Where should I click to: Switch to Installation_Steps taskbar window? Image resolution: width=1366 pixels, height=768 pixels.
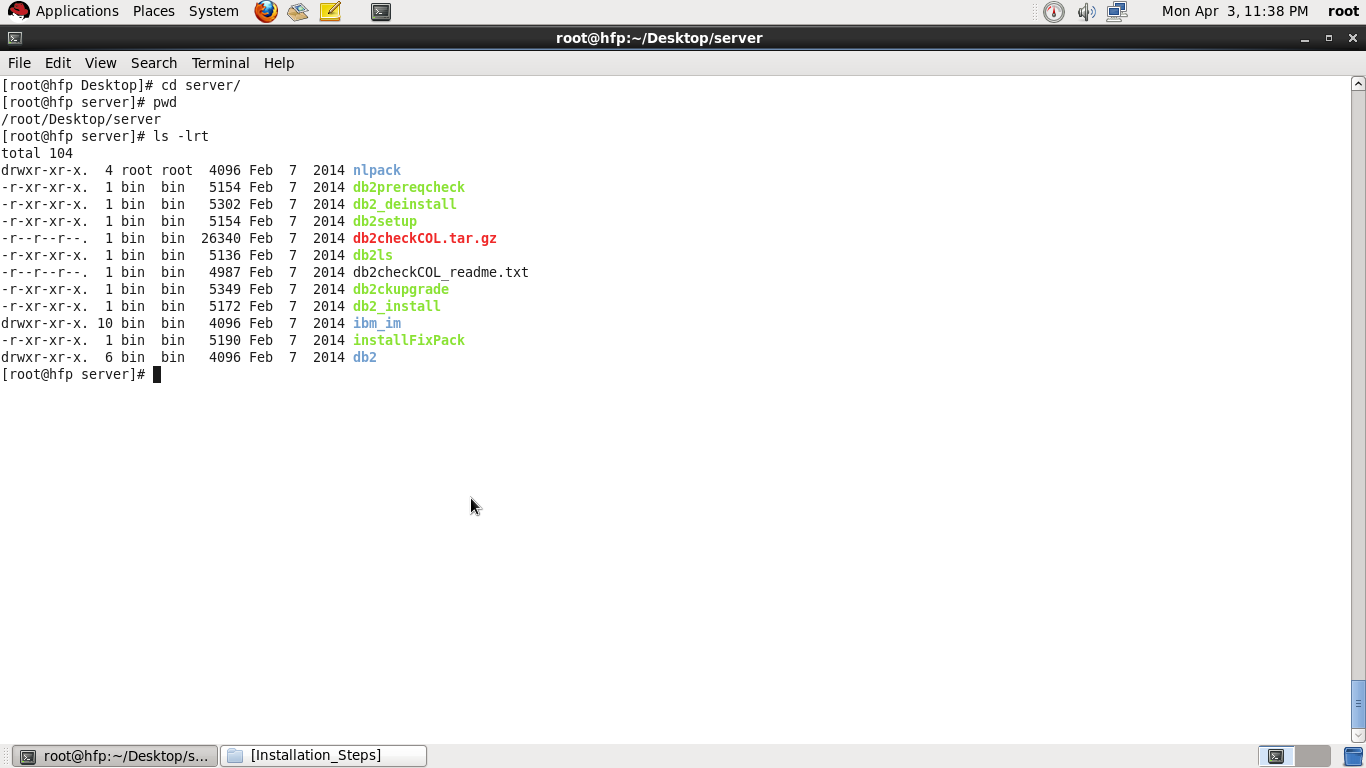point(323,756)
